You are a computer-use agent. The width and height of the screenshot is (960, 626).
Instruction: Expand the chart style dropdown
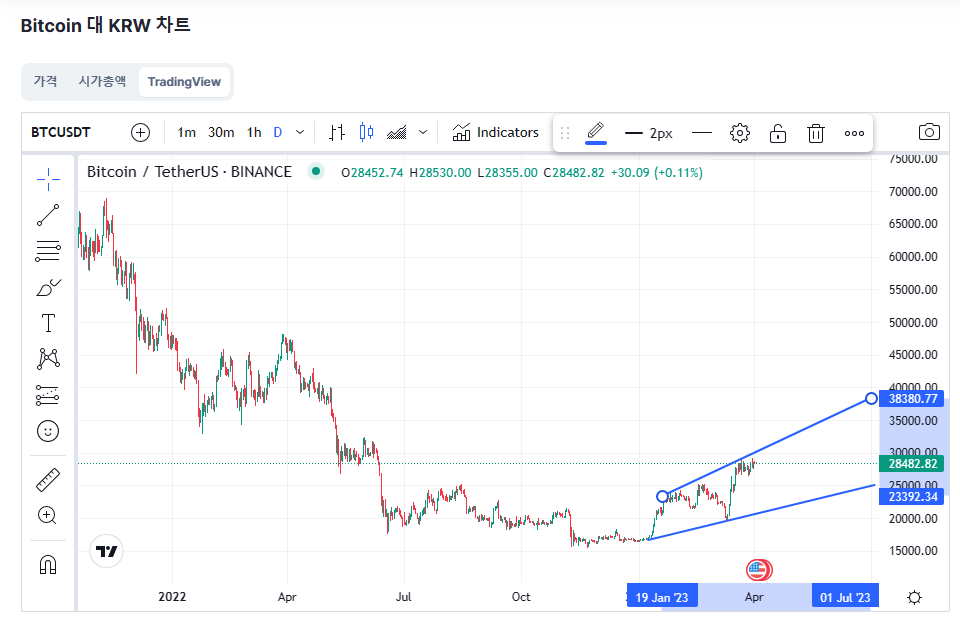(423, 132)
